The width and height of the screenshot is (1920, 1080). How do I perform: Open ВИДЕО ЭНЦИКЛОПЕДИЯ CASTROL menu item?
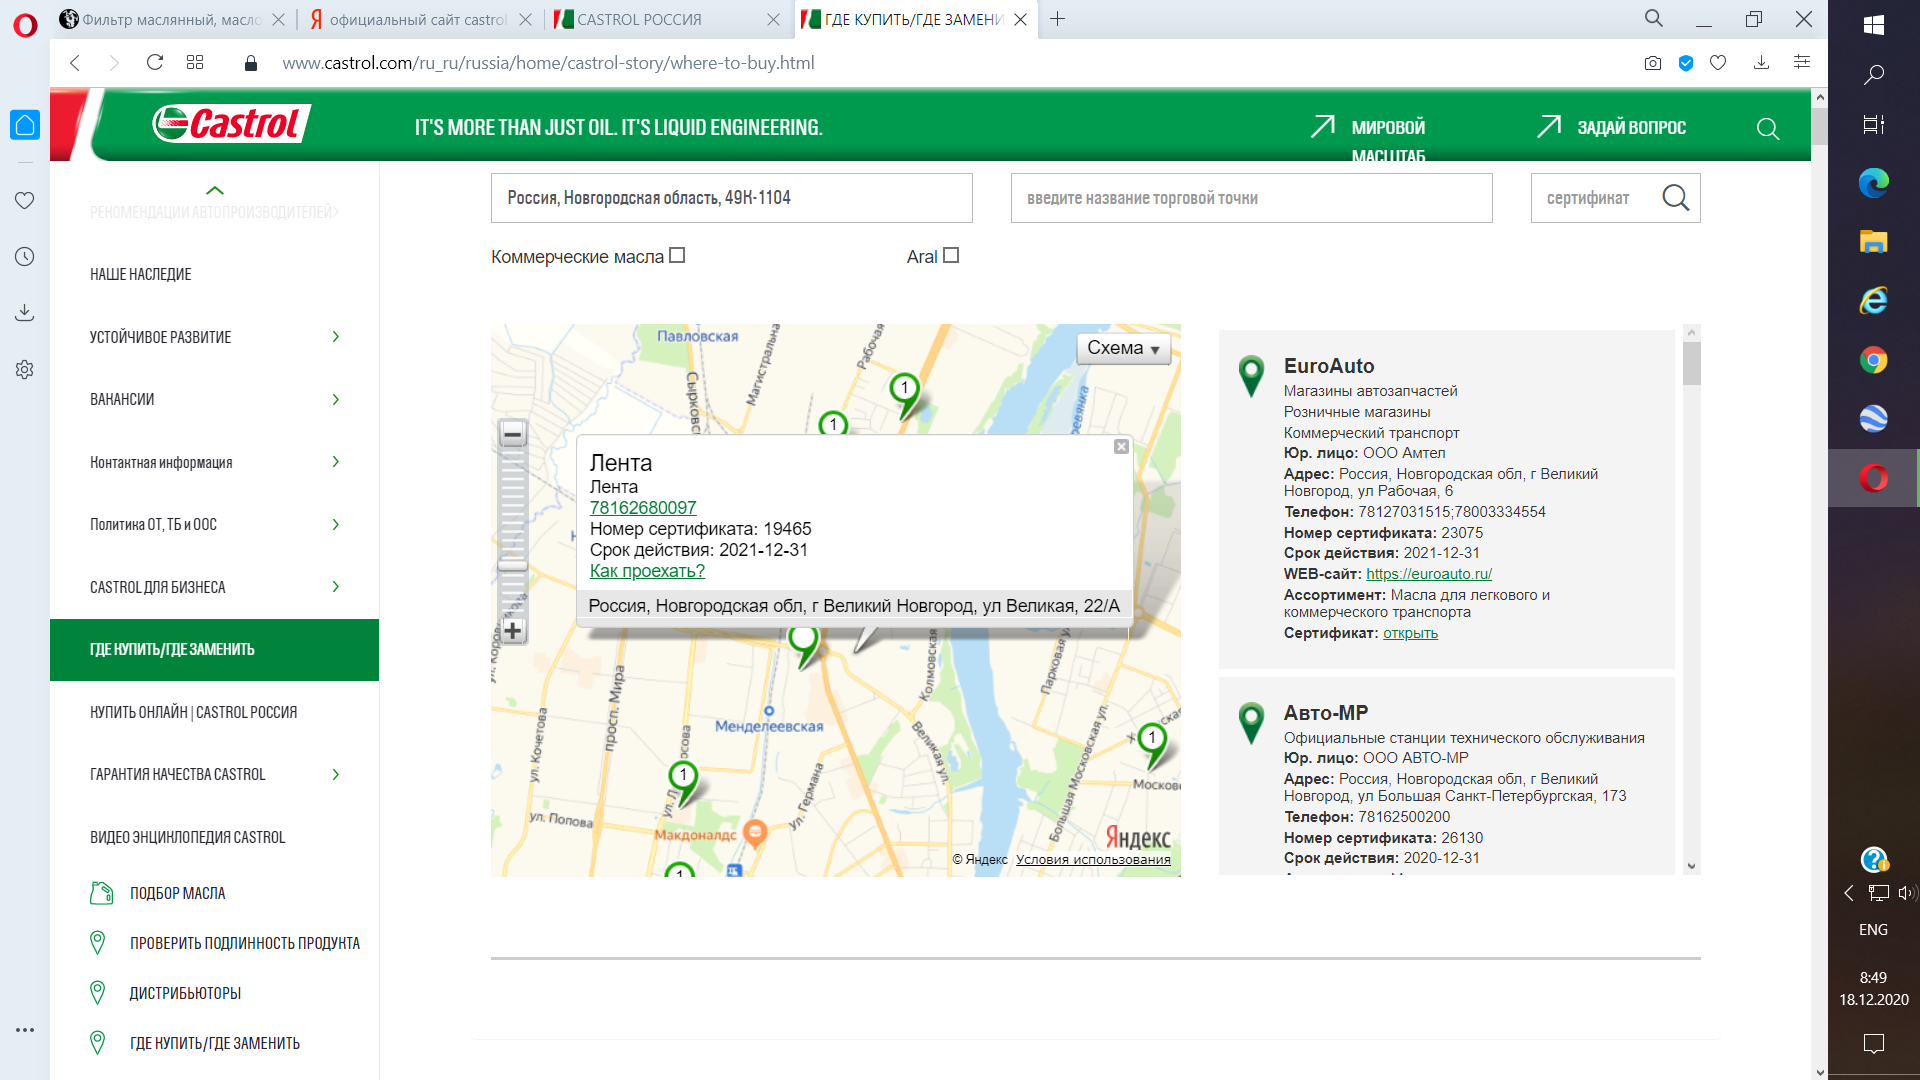pyautogui.click(x=187, y=837)
